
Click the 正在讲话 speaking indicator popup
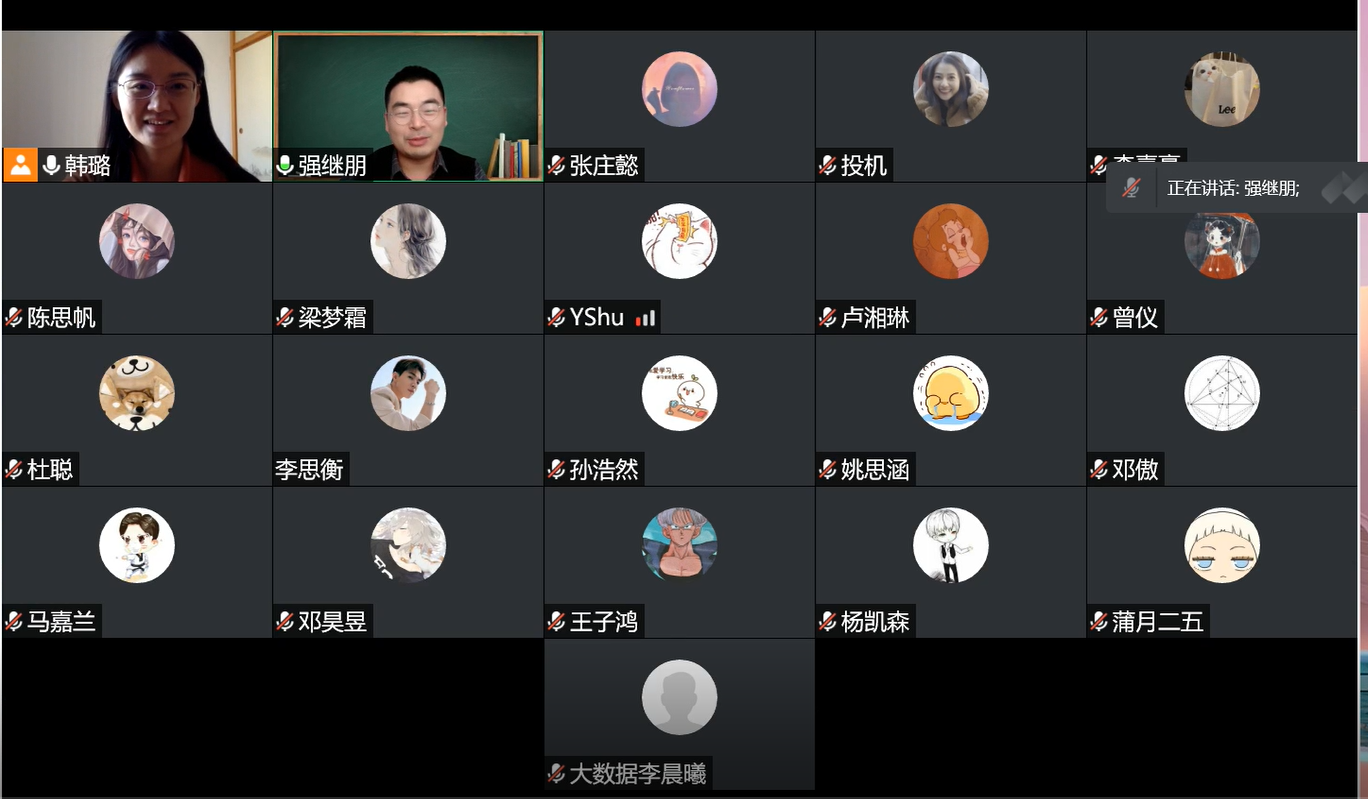1236,188
